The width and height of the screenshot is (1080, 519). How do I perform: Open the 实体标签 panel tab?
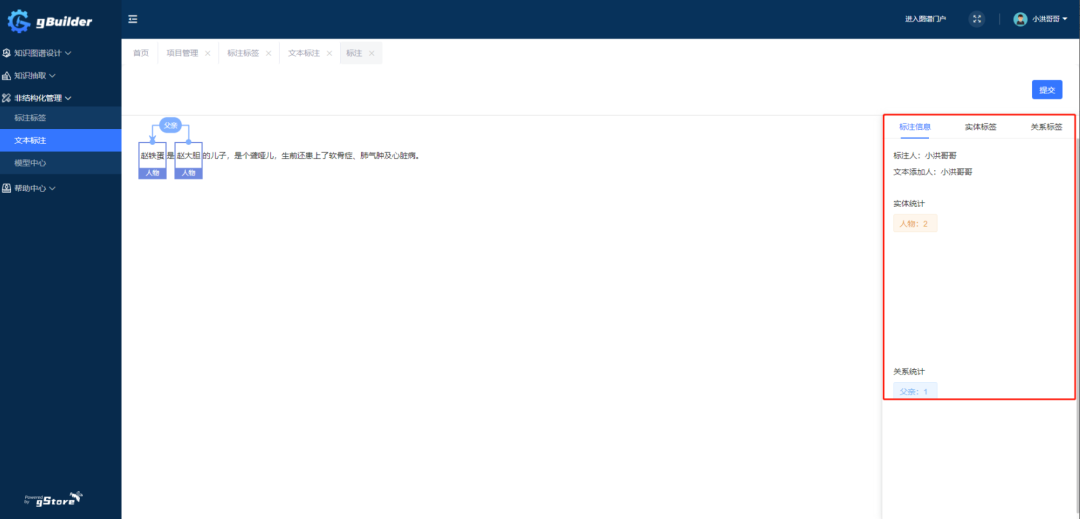980,127
